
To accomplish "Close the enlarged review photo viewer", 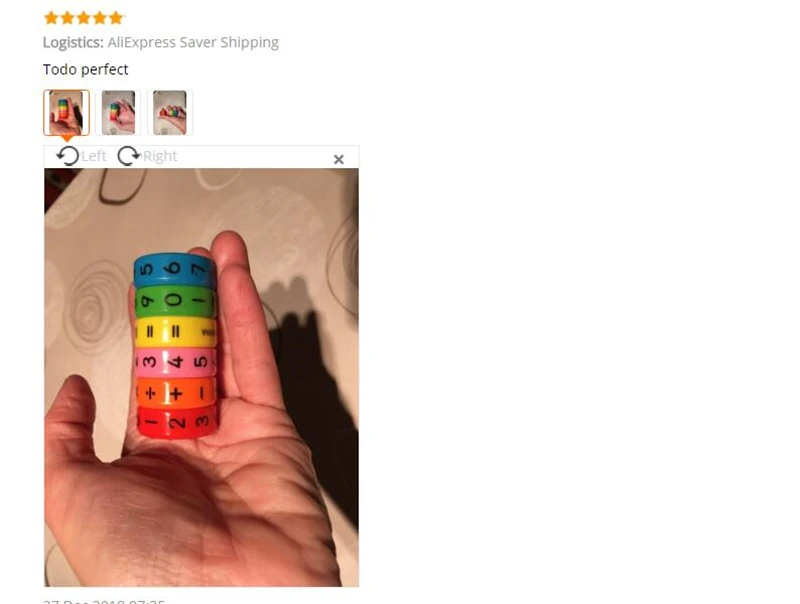I will coord(338,160).
